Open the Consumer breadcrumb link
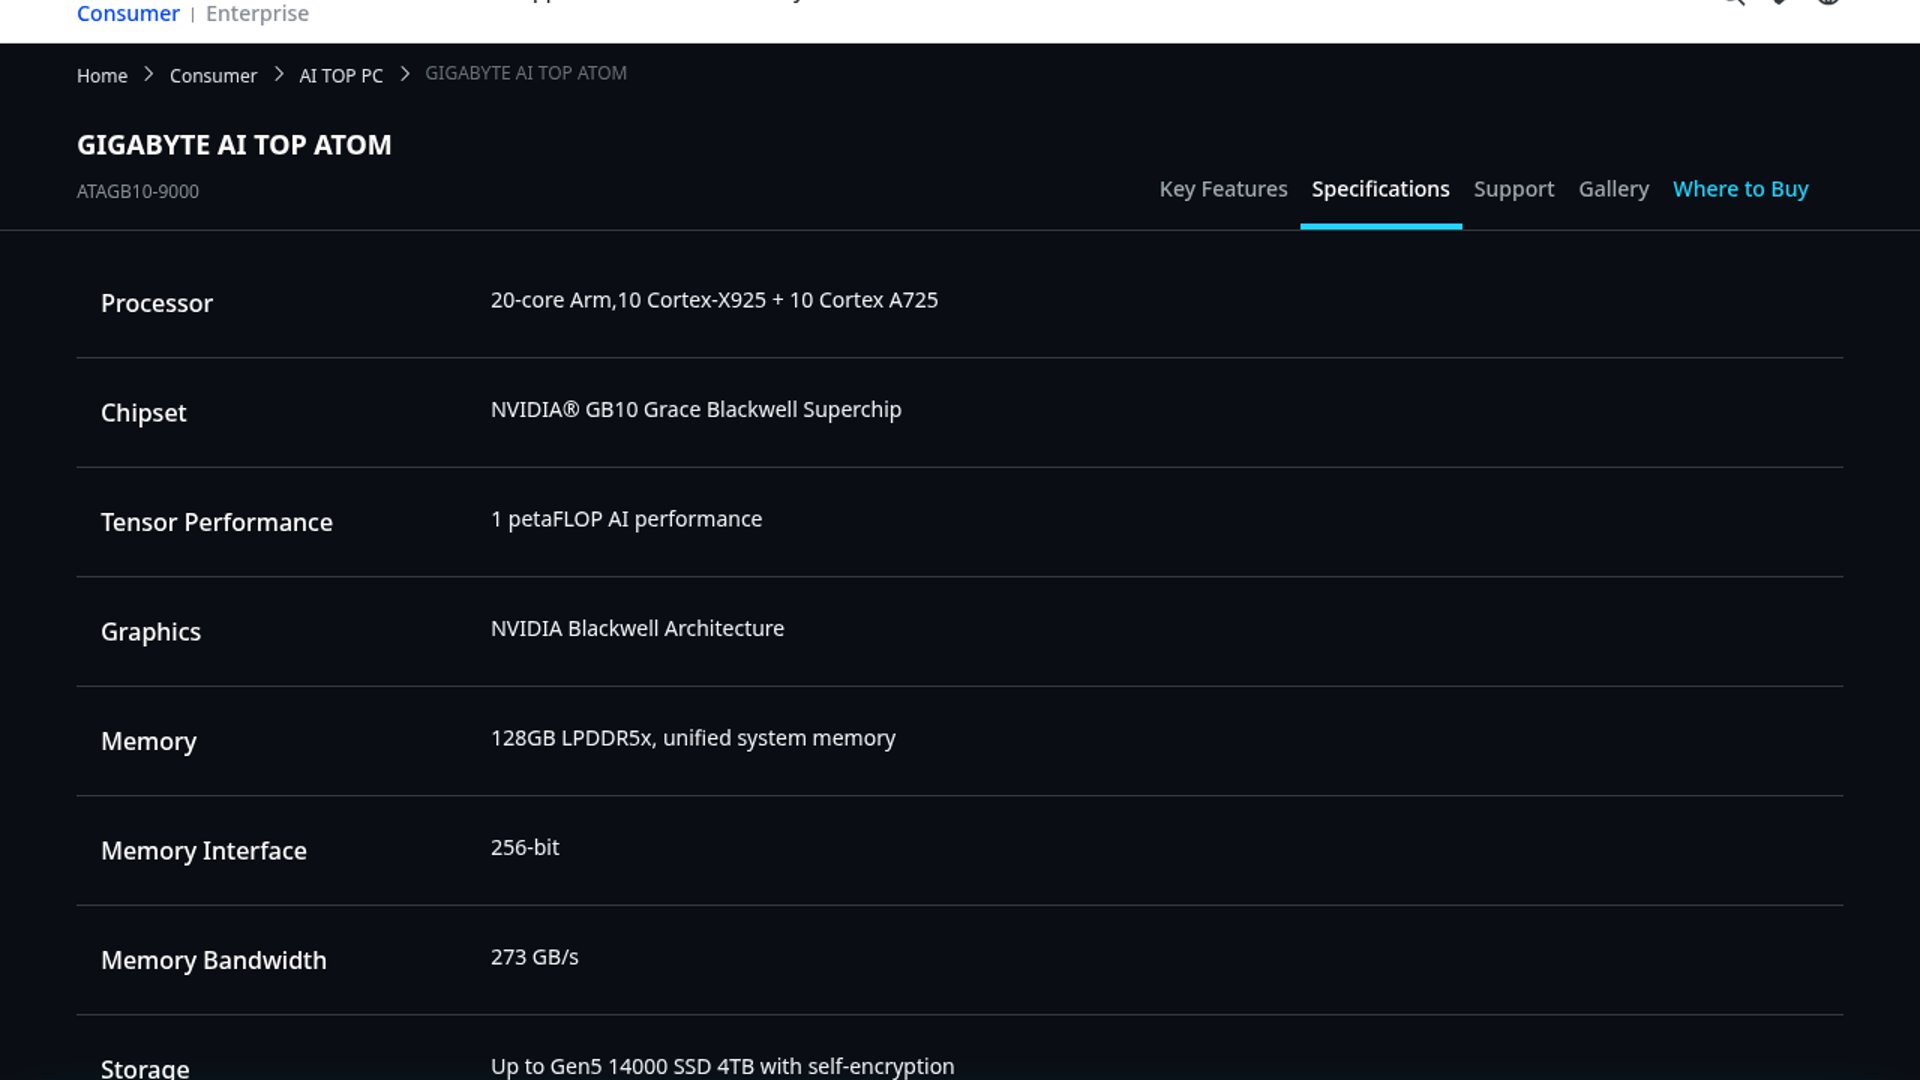Screen dimensions: 1920x1080 pos(213,76)
